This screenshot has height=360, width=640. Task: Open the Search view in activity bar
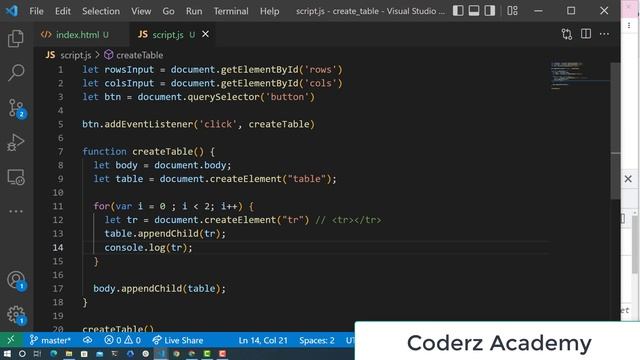(16, 73)
